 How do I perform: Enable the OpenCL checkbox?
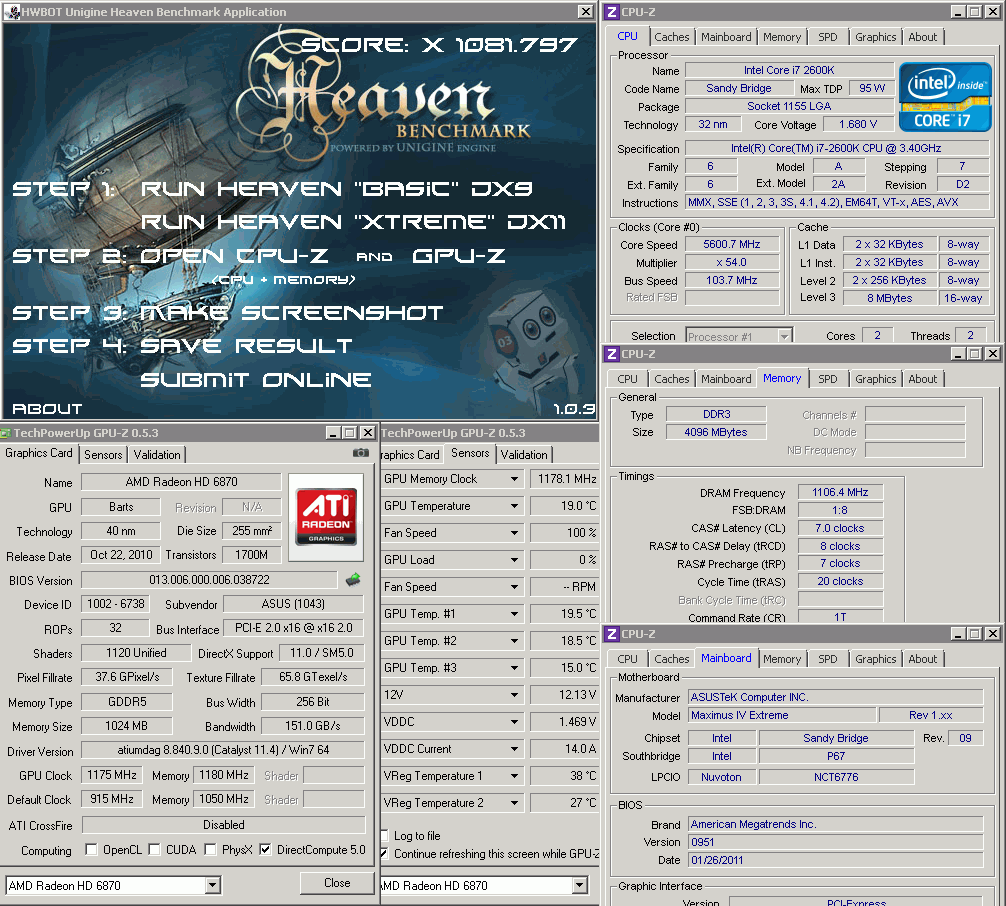91,850
